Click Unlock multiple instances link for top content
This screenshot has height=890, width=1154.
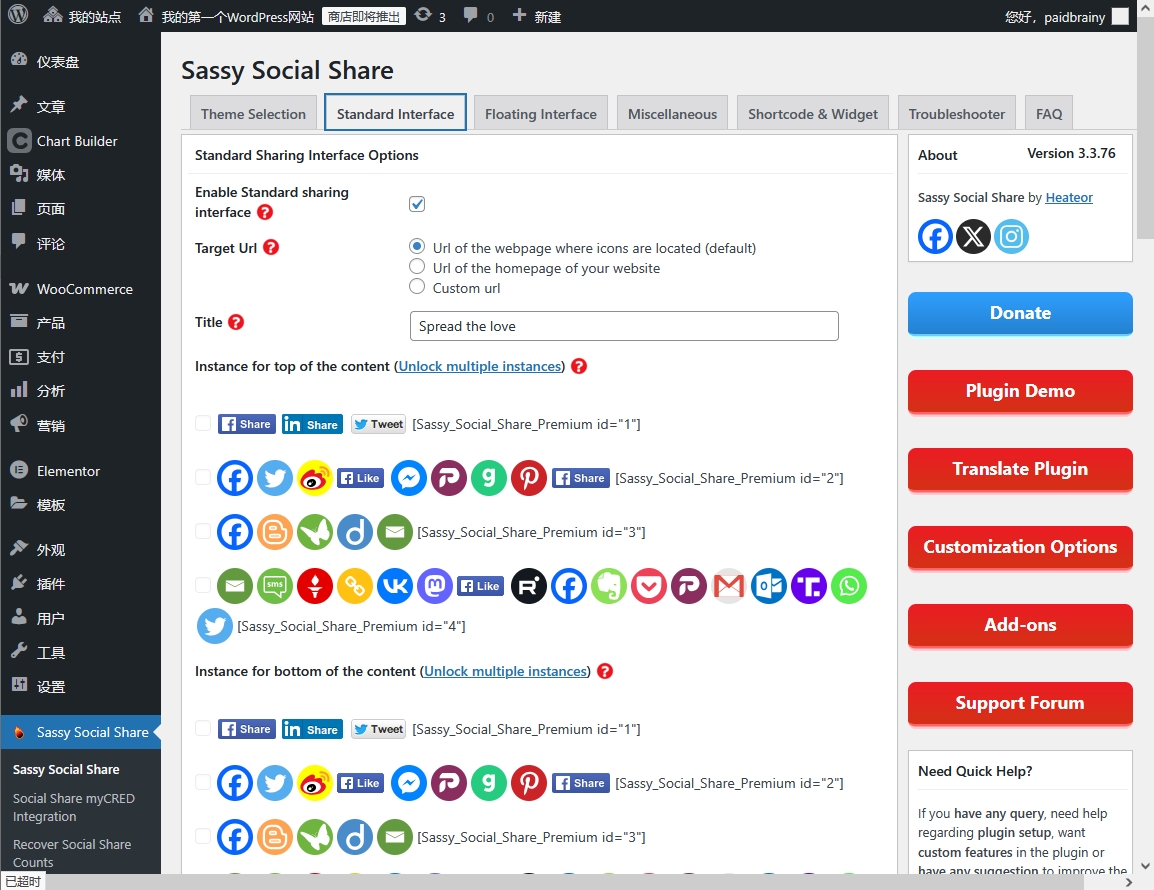click(480, 366)
